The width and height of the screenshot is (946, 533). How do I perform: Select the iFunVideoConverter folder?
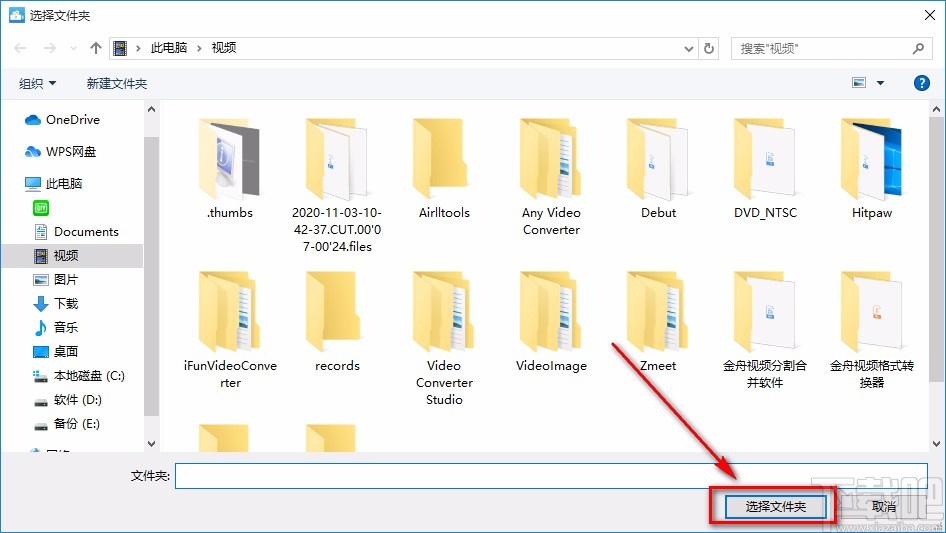[x=230, y=330]
